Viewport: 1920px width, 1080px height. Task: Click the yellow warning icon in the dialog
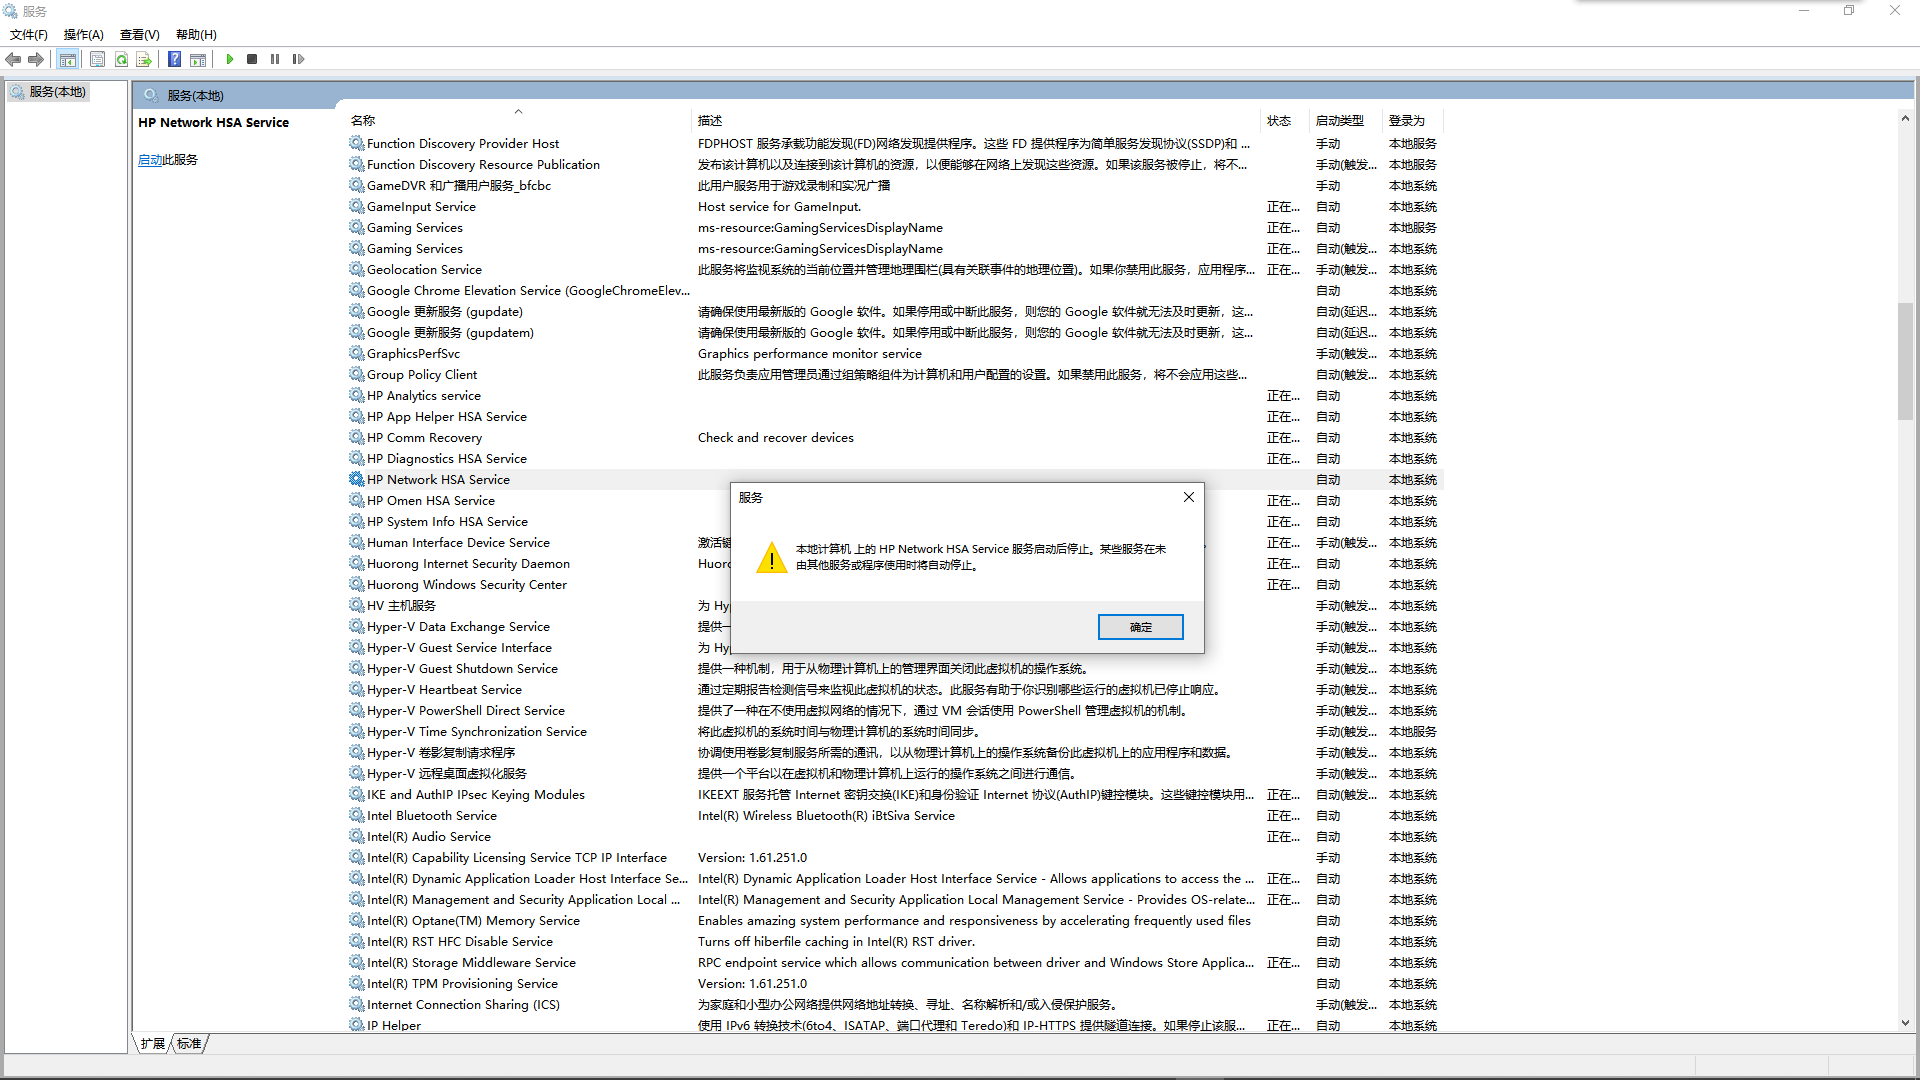click(x=771, y=558)
